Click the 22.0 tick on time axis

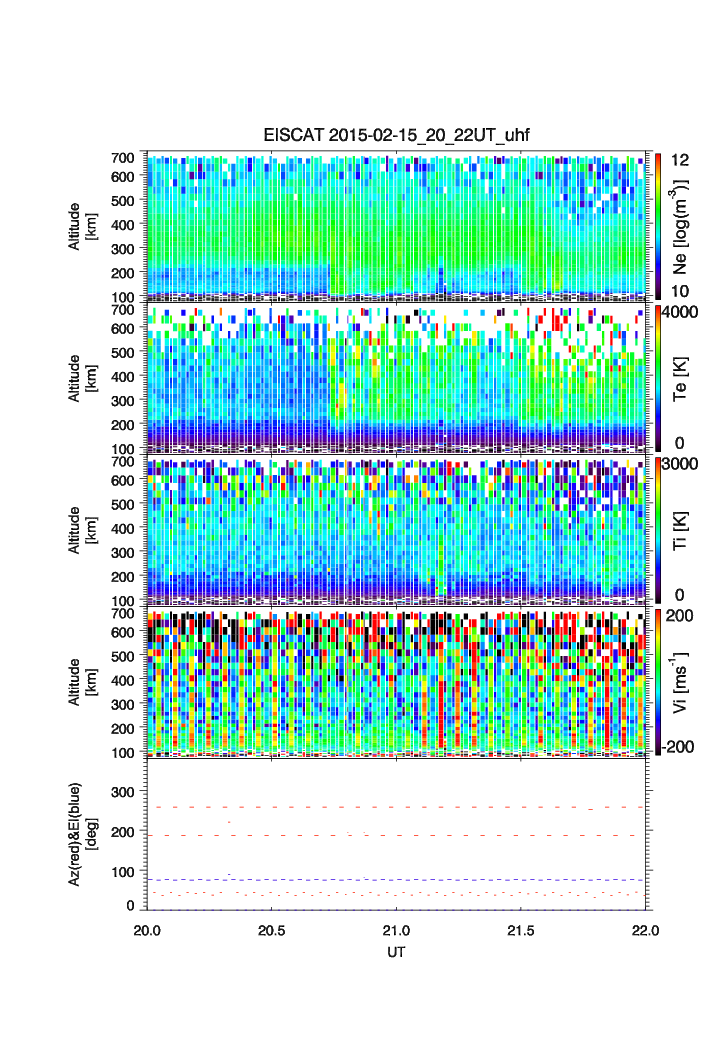pyautogui.click(x=646, y=929)
